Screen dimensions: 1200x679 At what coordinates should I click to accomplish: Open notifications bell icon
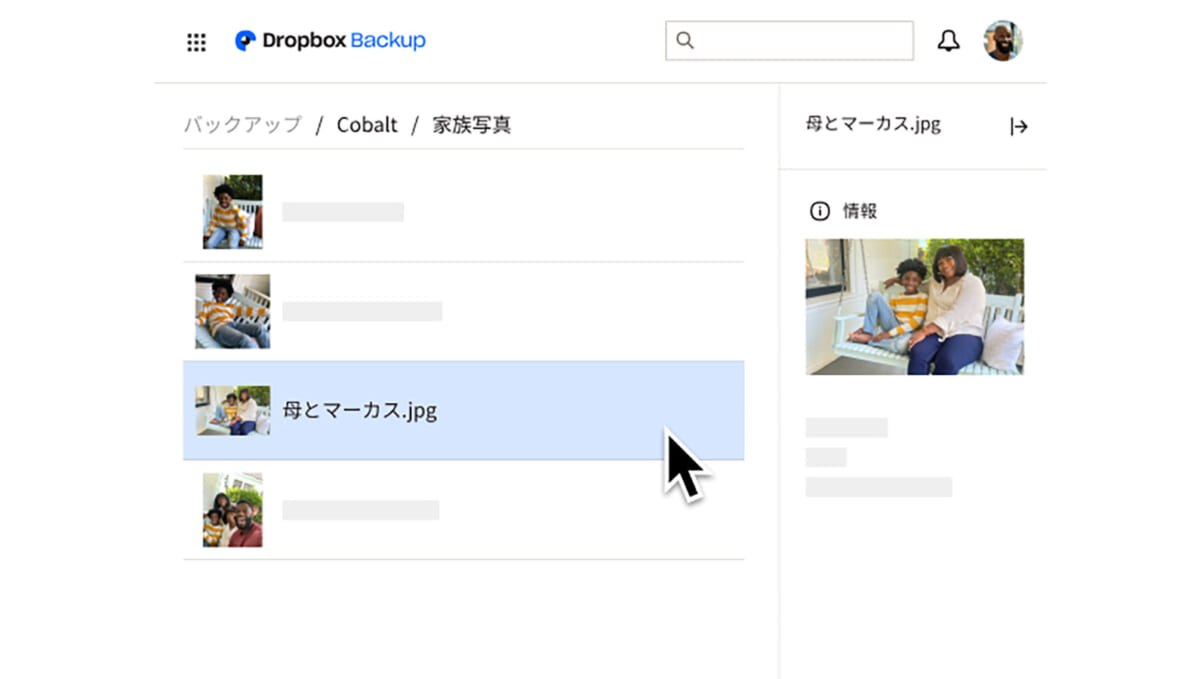pos(948,41)
